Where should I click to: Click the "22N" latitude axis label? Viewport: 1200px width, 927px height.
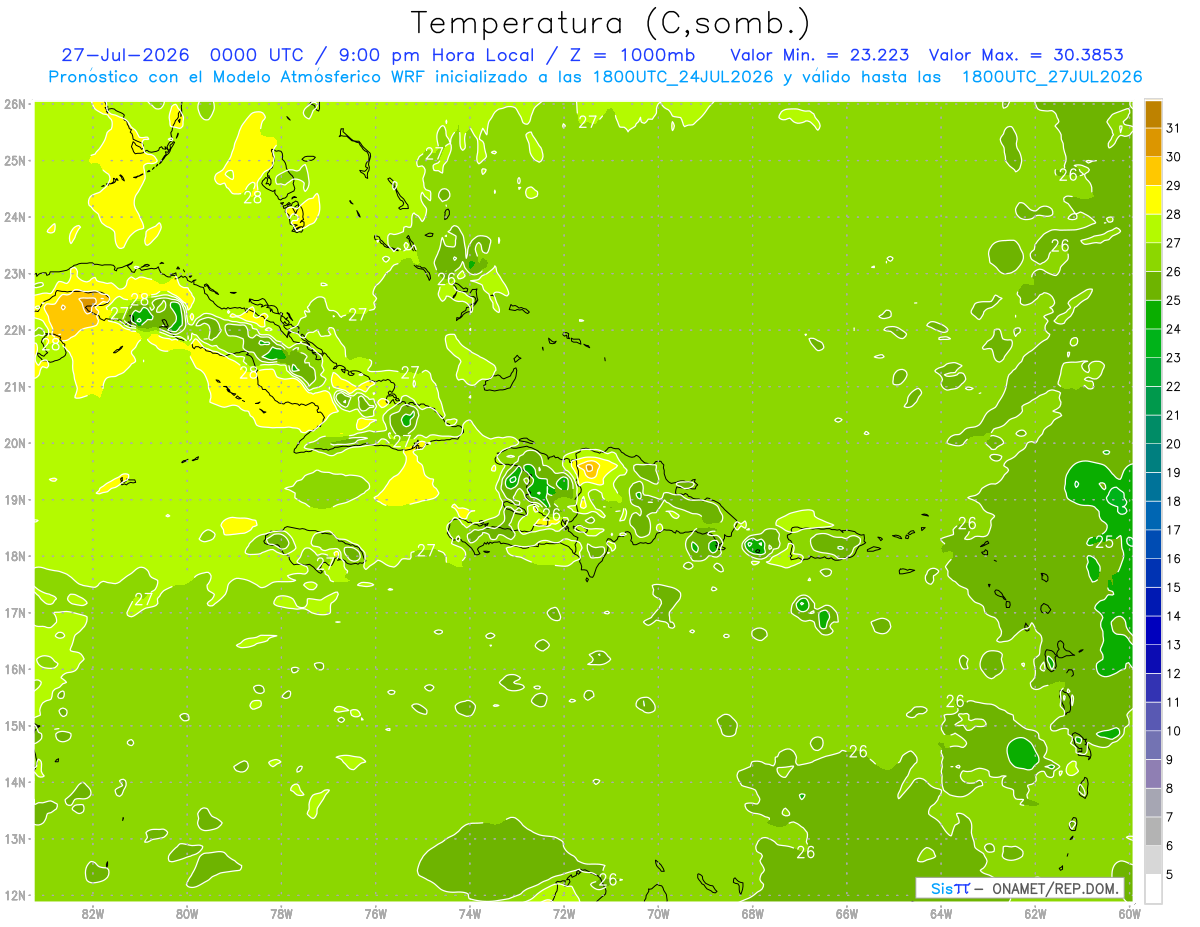coord(15,330)
